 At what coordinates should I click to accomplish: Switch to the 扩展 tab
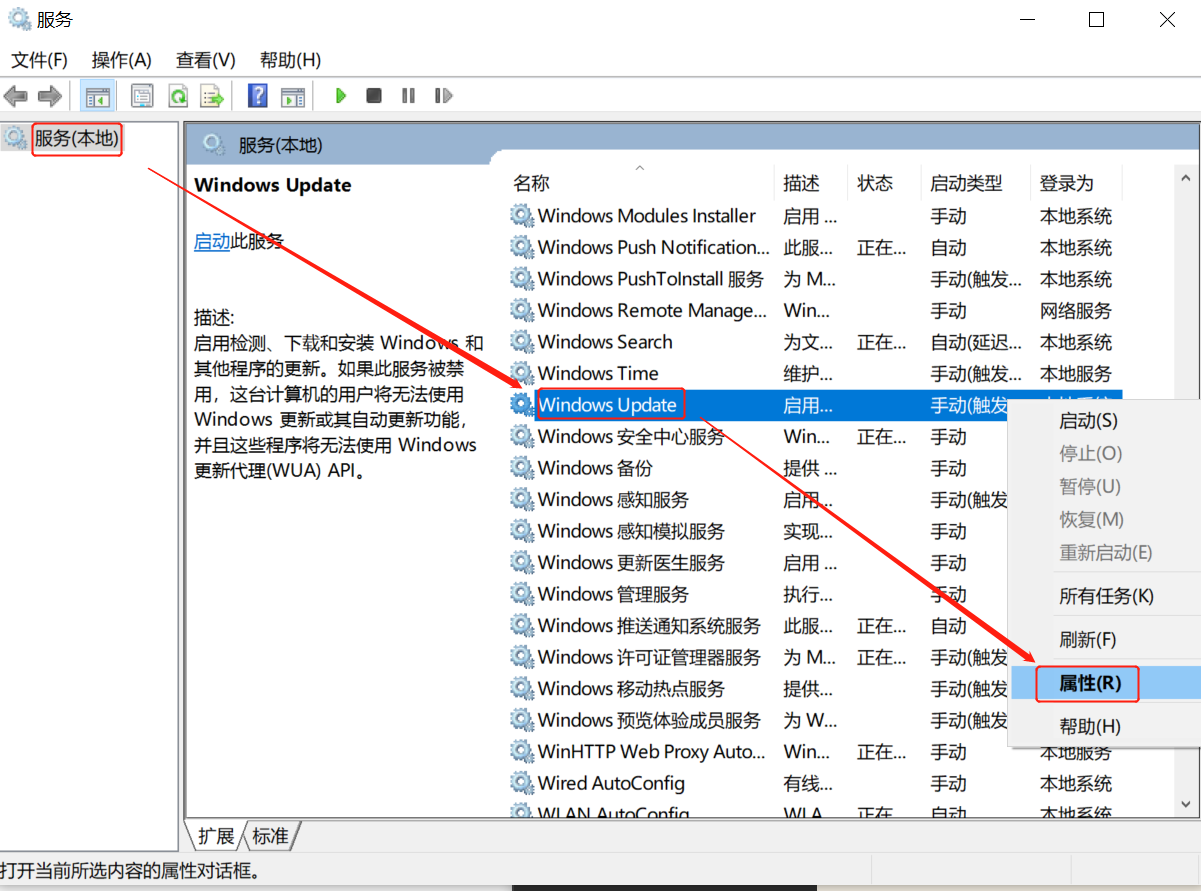click(215, 836)
